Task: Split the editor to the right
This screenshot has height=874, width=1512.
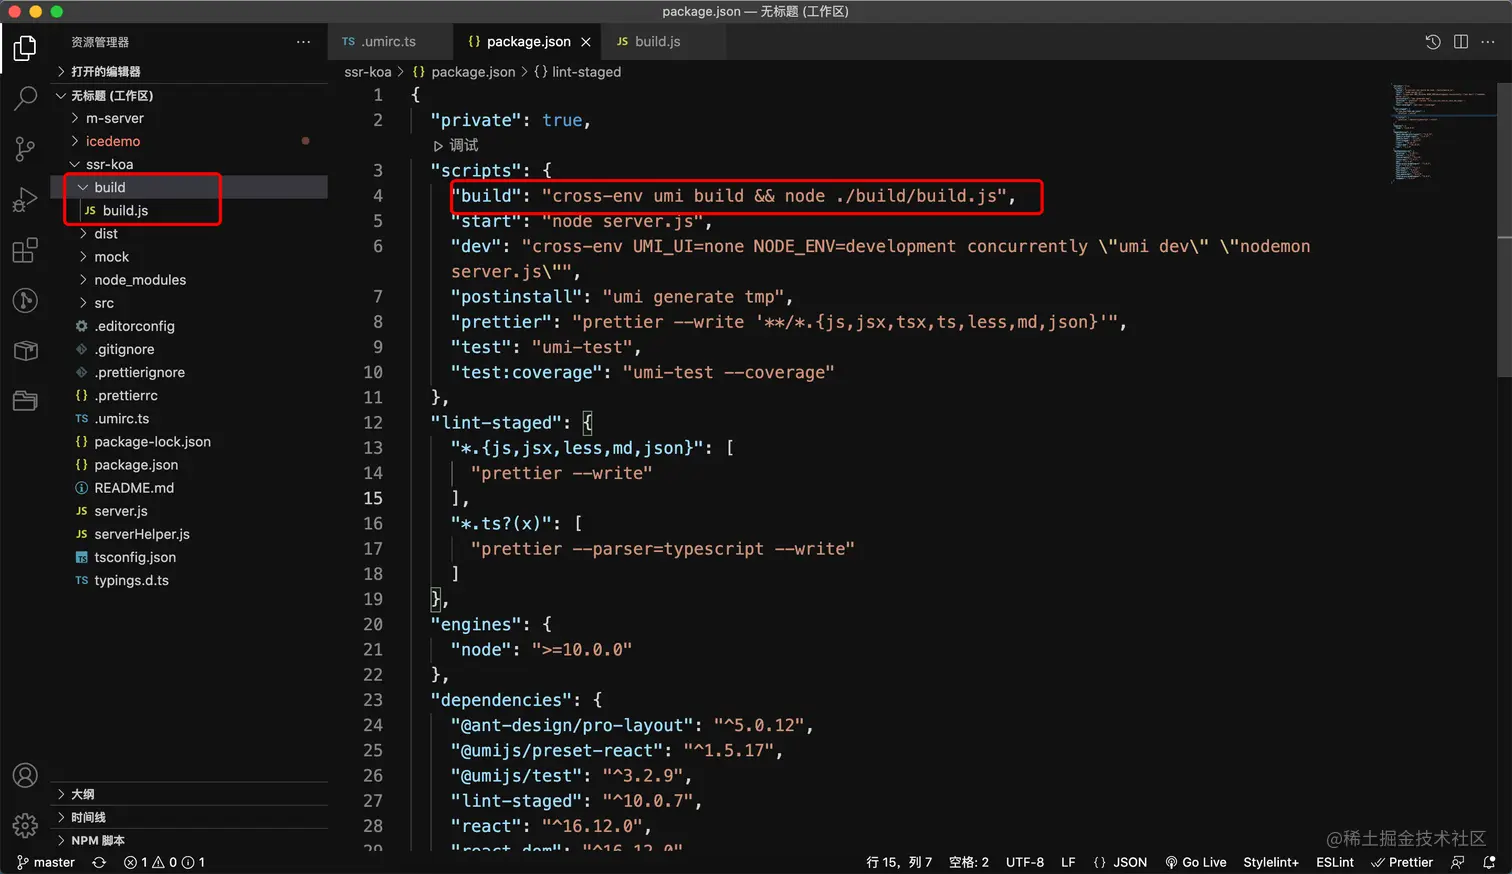Action: point(1461,42)
